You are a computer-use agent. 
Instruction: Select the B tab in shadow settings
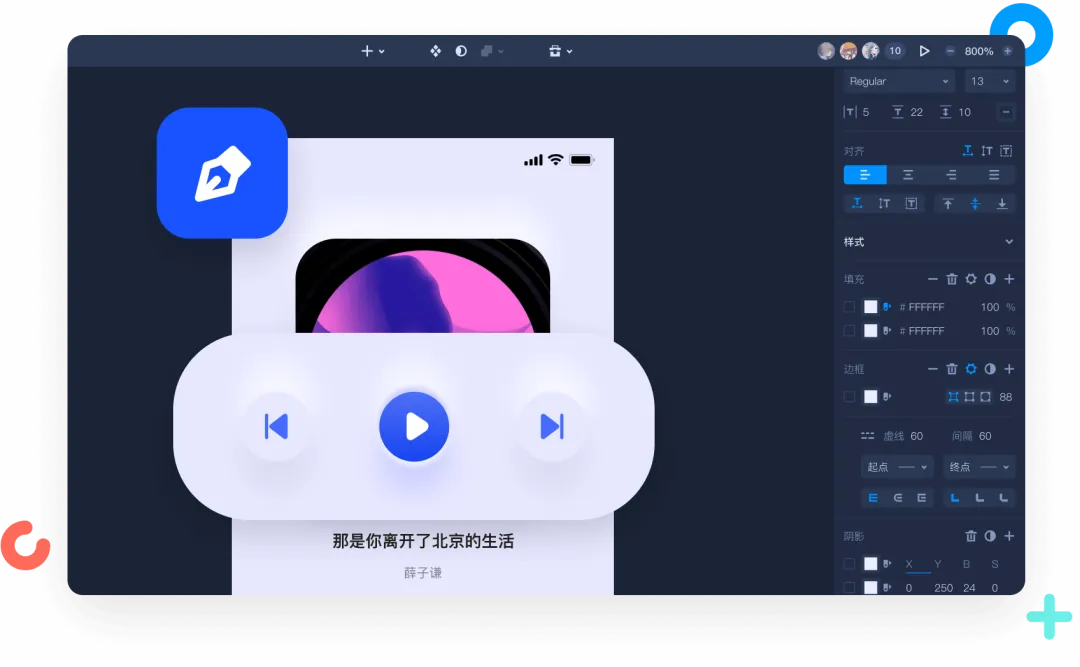click(x=966, y=564)
